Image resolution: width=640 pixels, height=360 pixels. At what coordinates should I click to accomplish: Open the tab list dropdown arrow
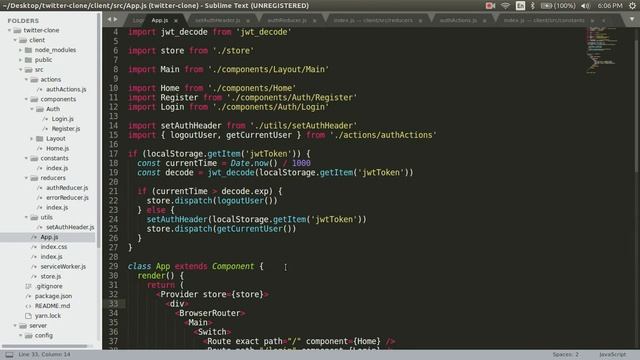point(632,19)
